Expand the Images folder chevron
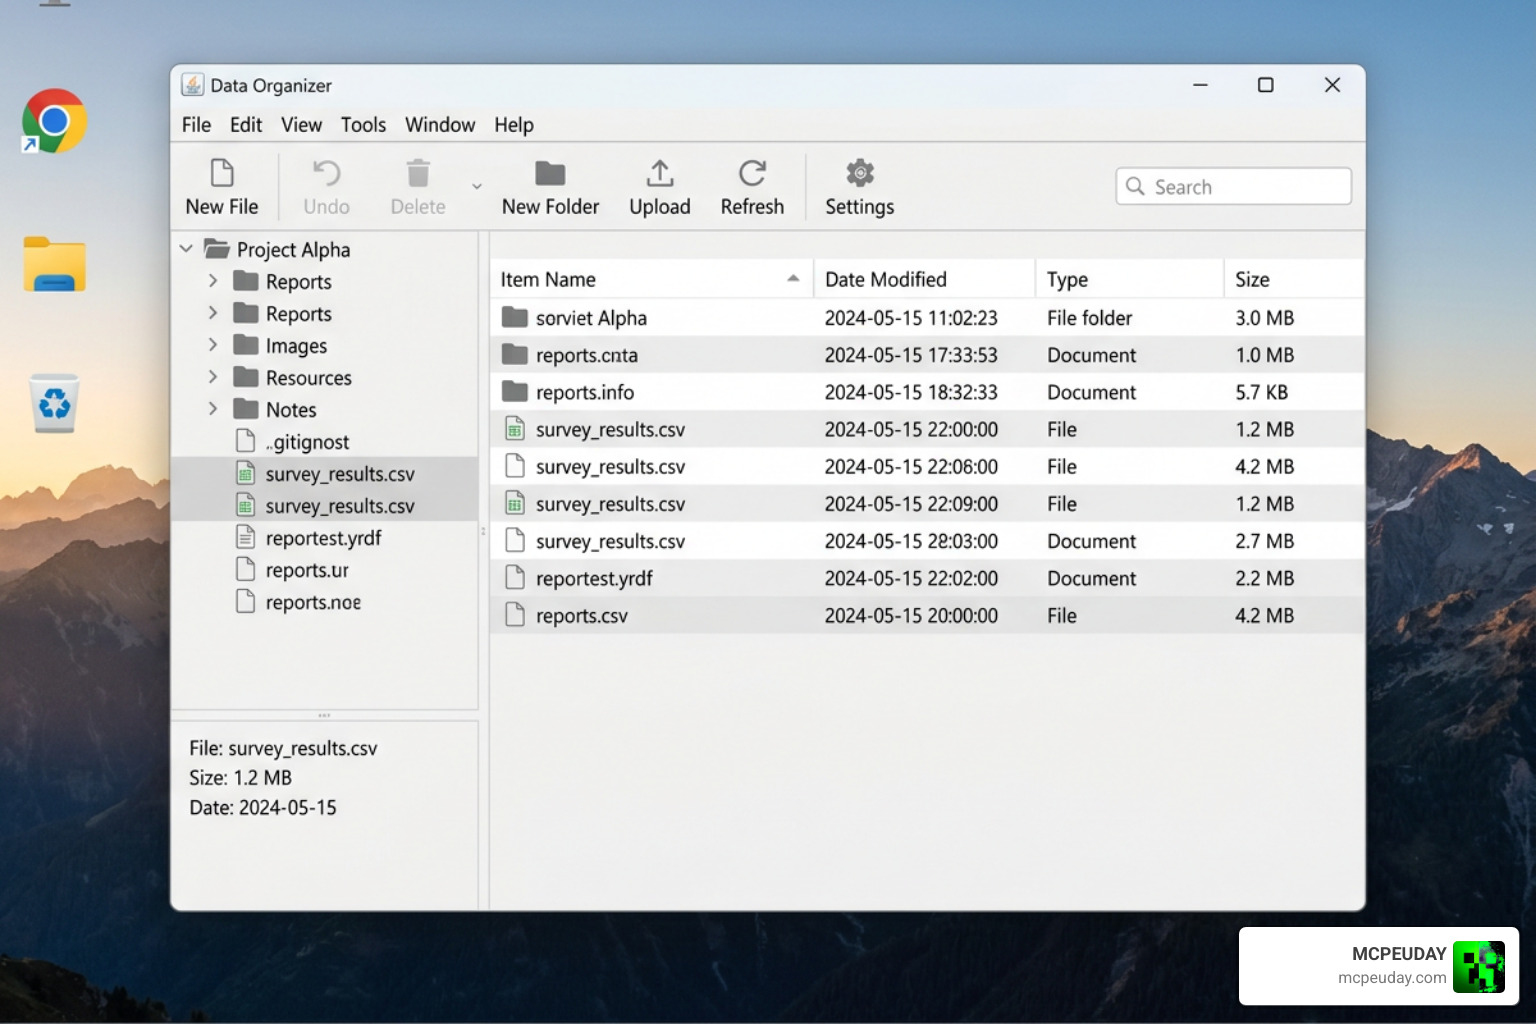The height and width of the screenshot is (1024, 1536). [213, 345]
